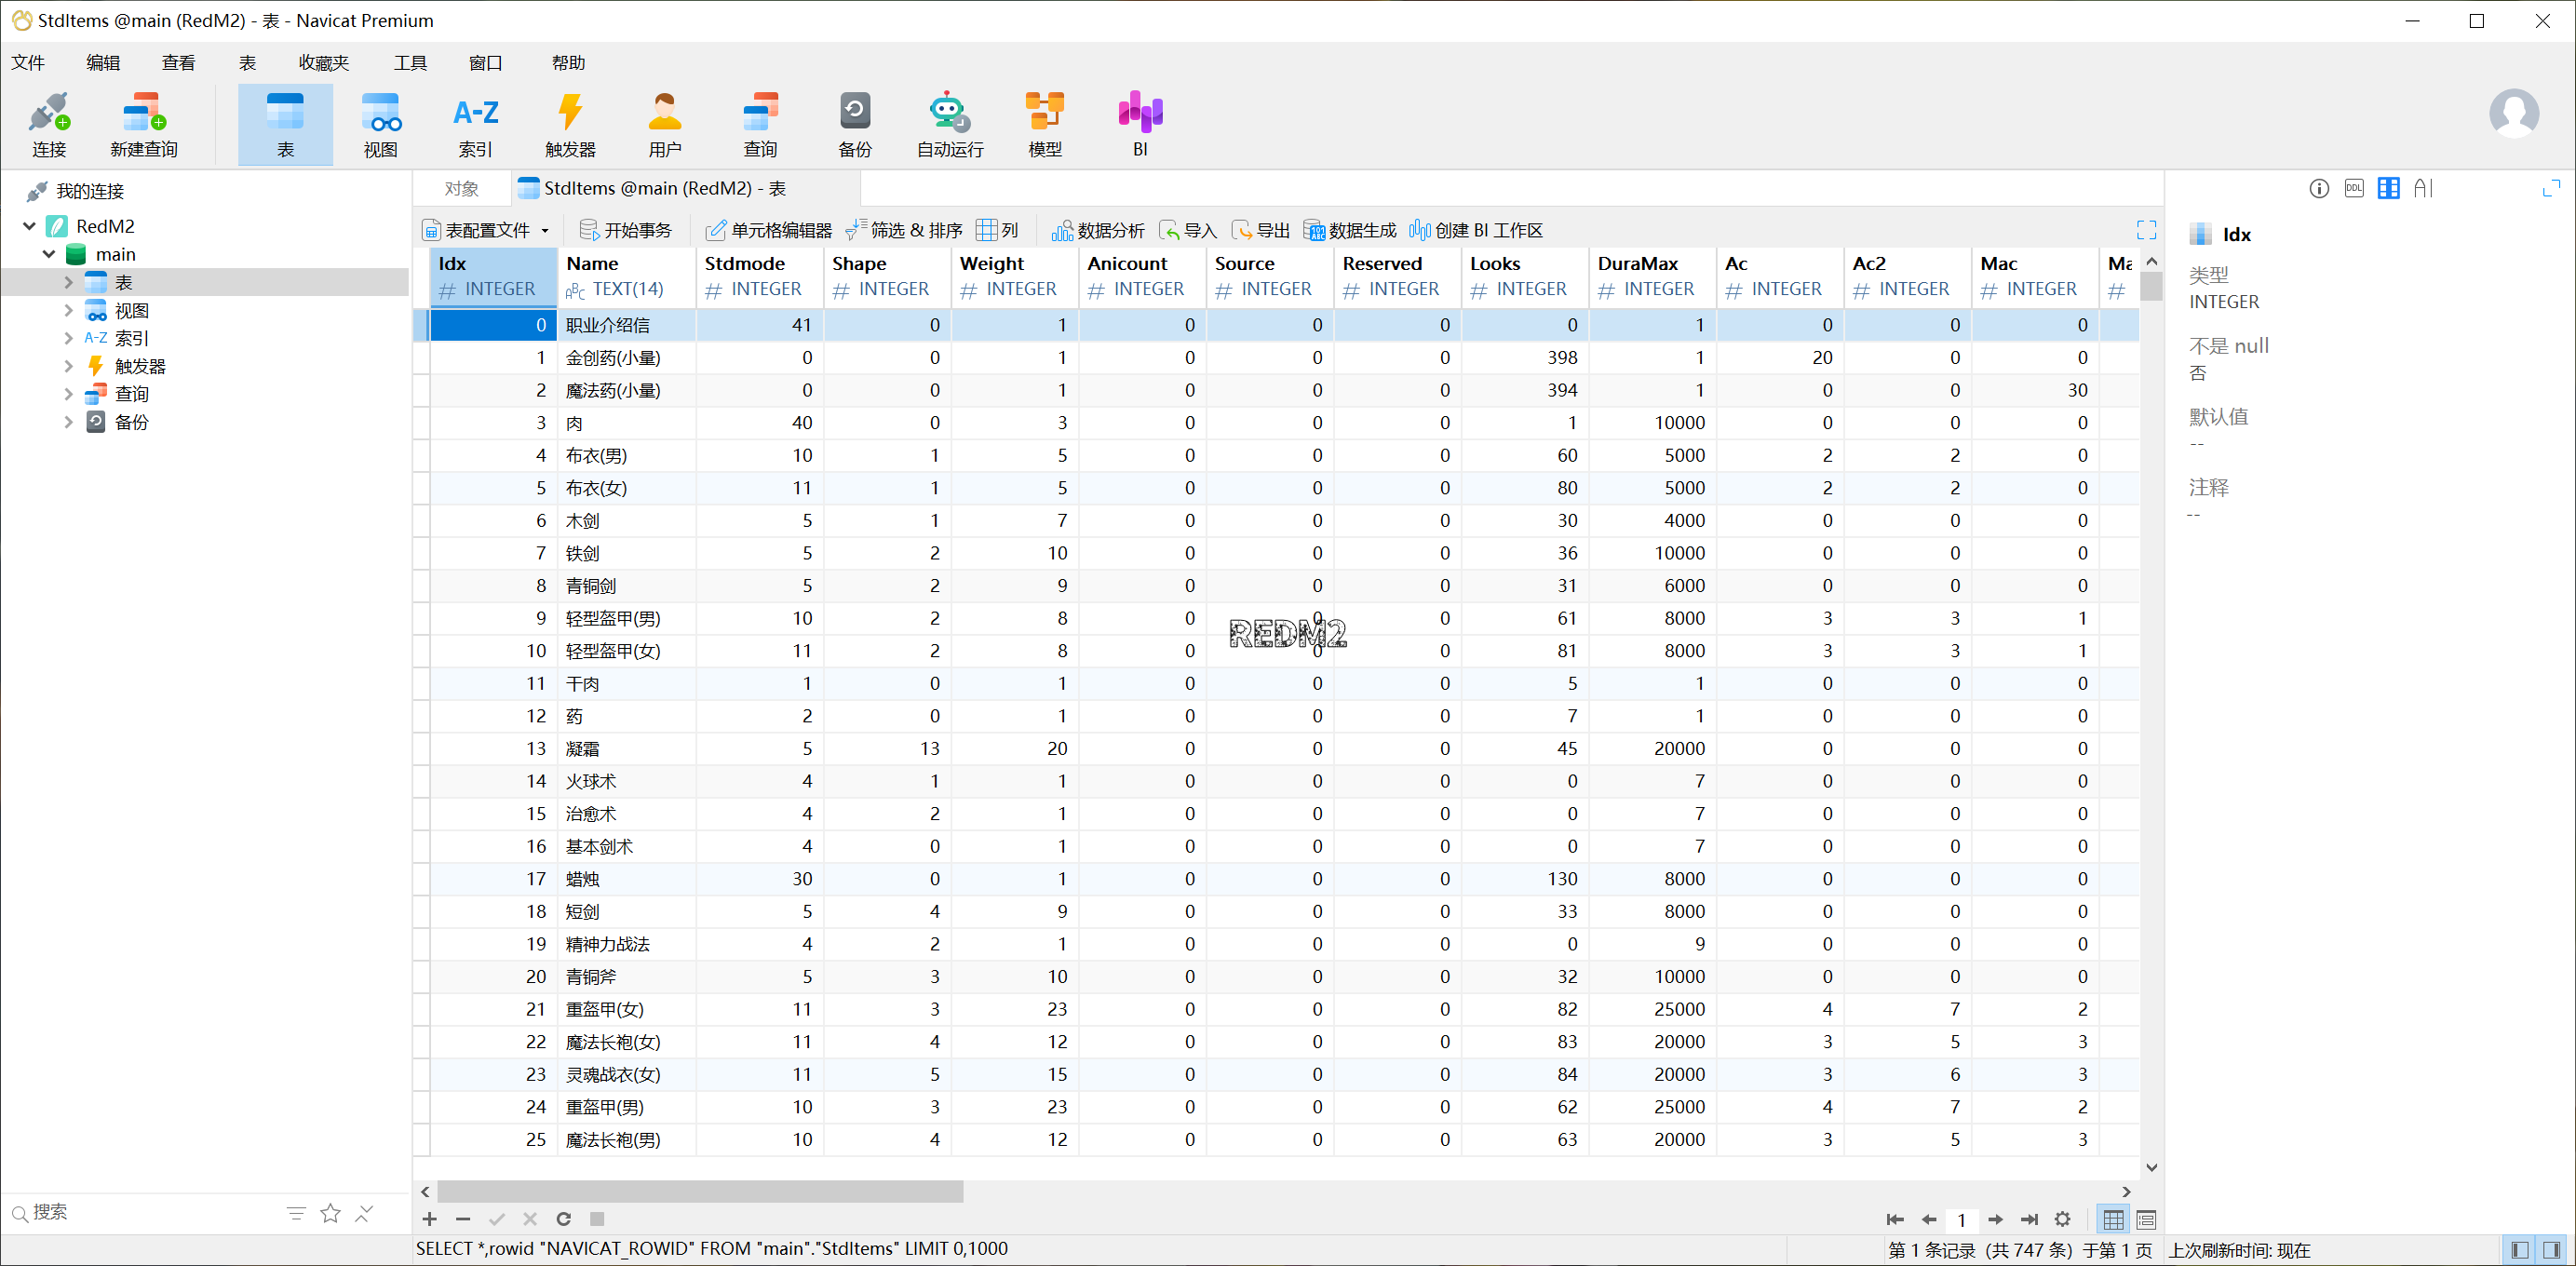Collapse the RedM2 connection tree node

[29, 226]
